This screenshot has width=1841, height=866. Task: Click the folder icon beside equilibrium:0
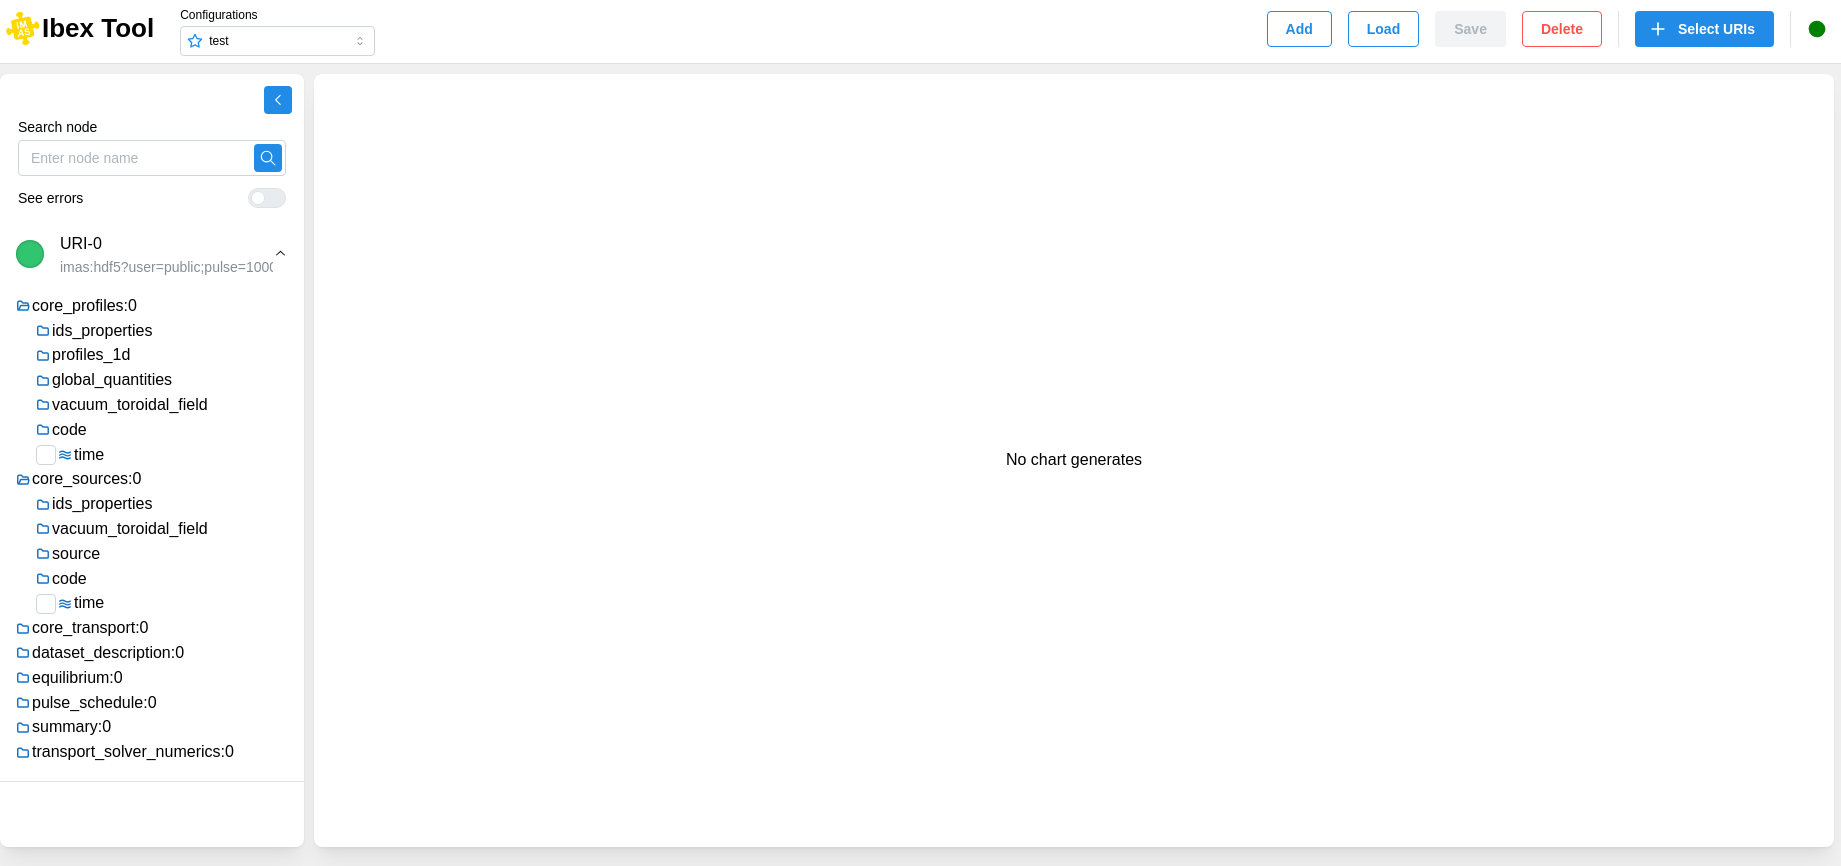tap(23, 678)
